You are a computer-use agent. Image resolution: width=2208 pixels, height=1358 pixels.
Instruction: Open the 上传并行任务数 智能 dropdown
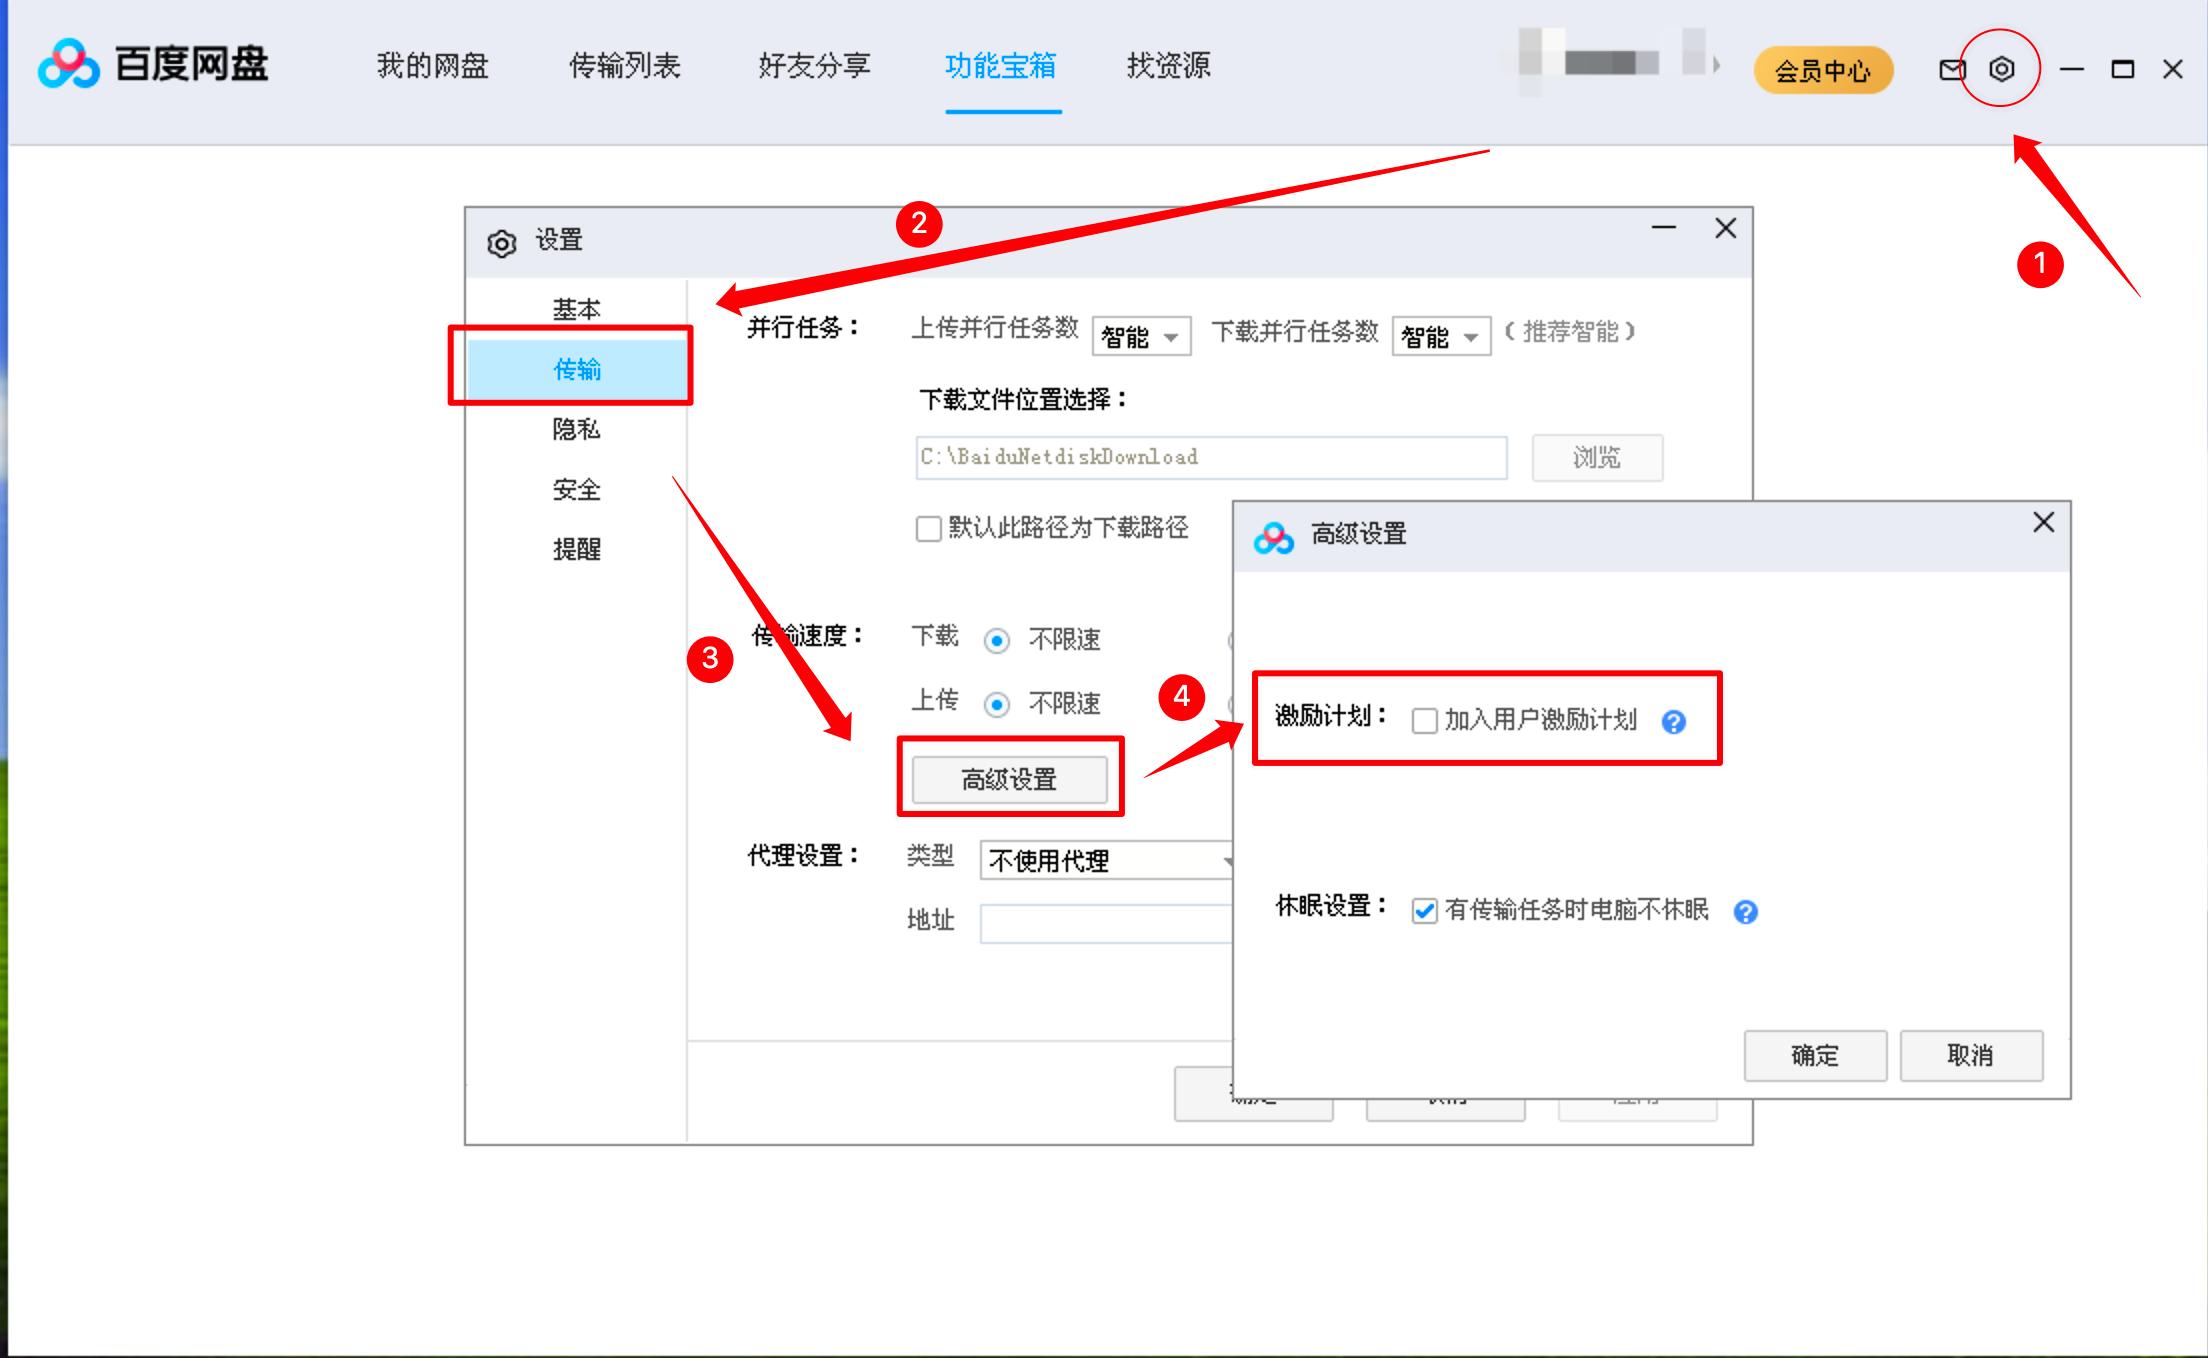tap(1140, 335)
